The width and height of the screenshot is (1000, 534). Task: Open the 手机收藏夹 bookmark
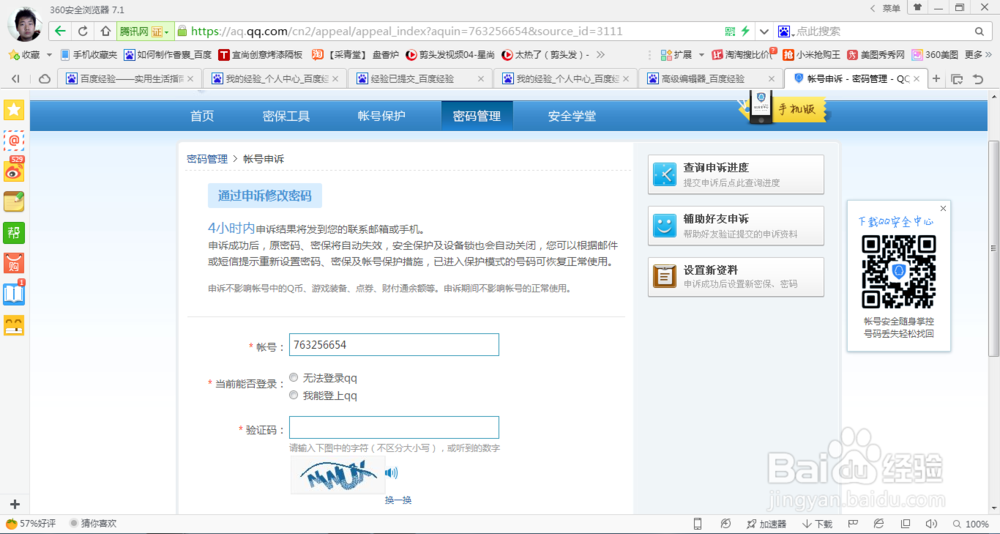point(89,55)
